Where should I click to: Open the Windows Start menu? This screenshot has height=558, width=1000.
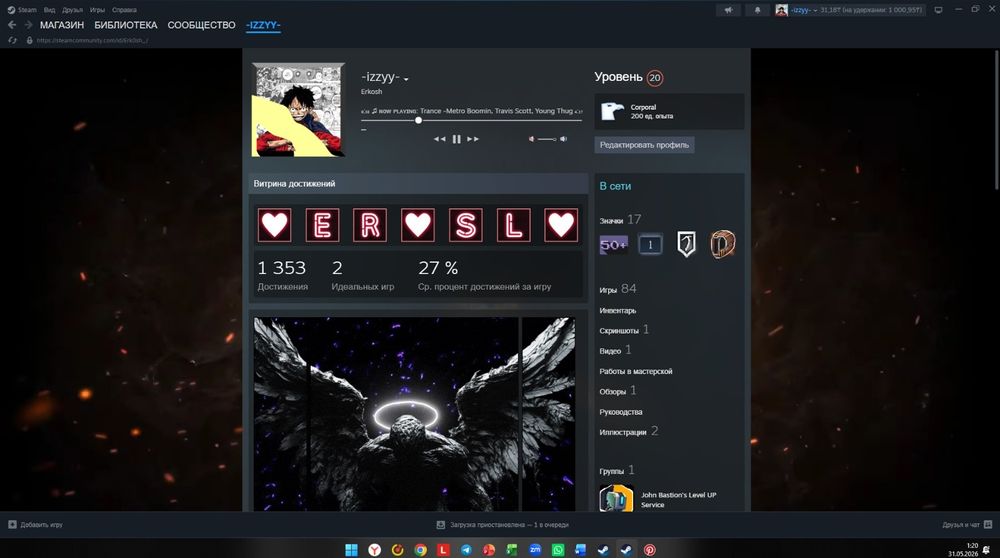point(351,550)
